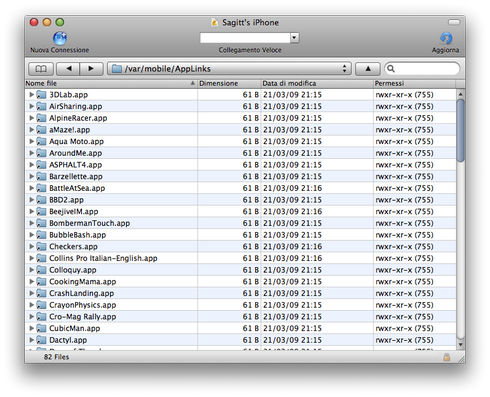
Task: Expand the CookingMama.app disclosure triangle
Action: 31,281
